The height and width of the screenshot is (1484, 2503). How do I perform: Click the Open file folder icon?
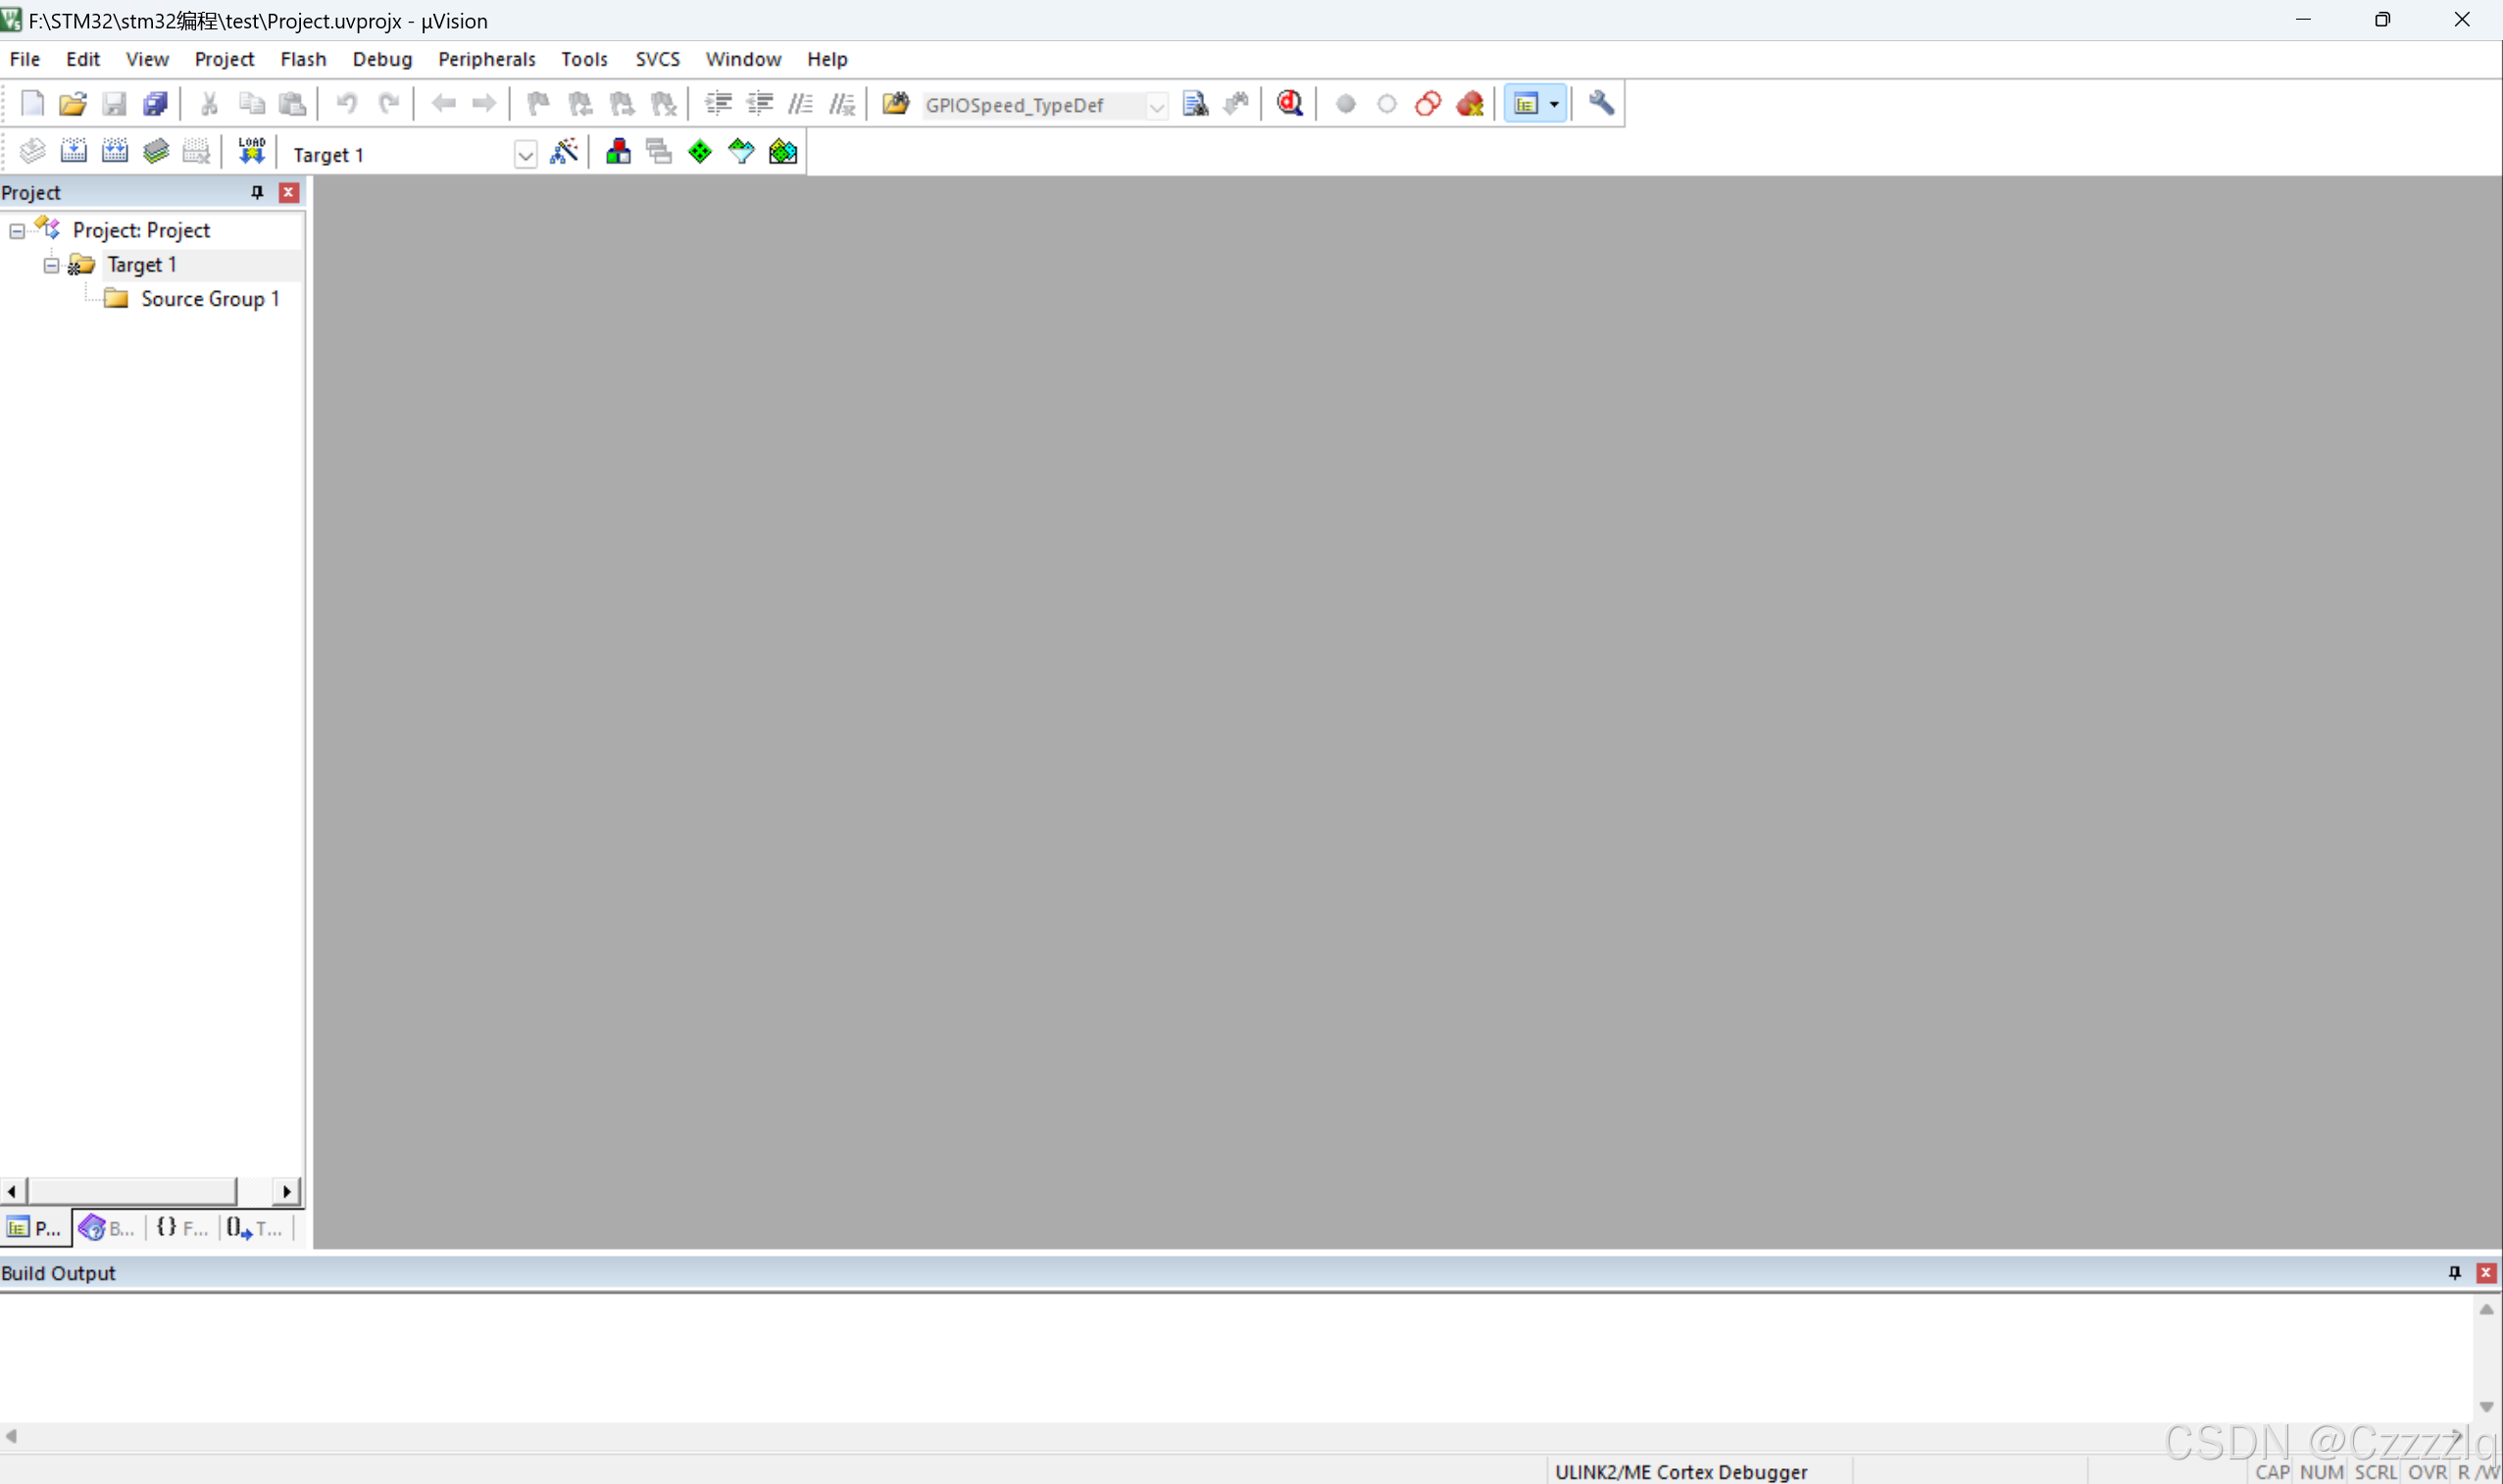coord(72,104)
